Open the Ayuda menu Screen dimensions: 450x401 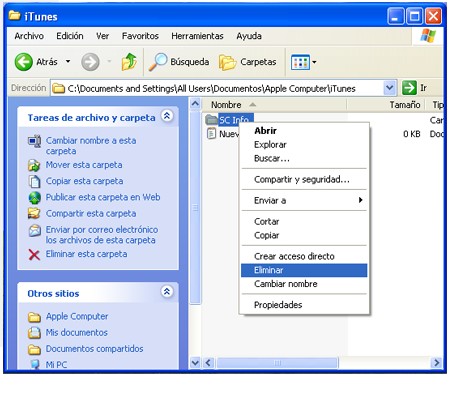tap(249, 36)
